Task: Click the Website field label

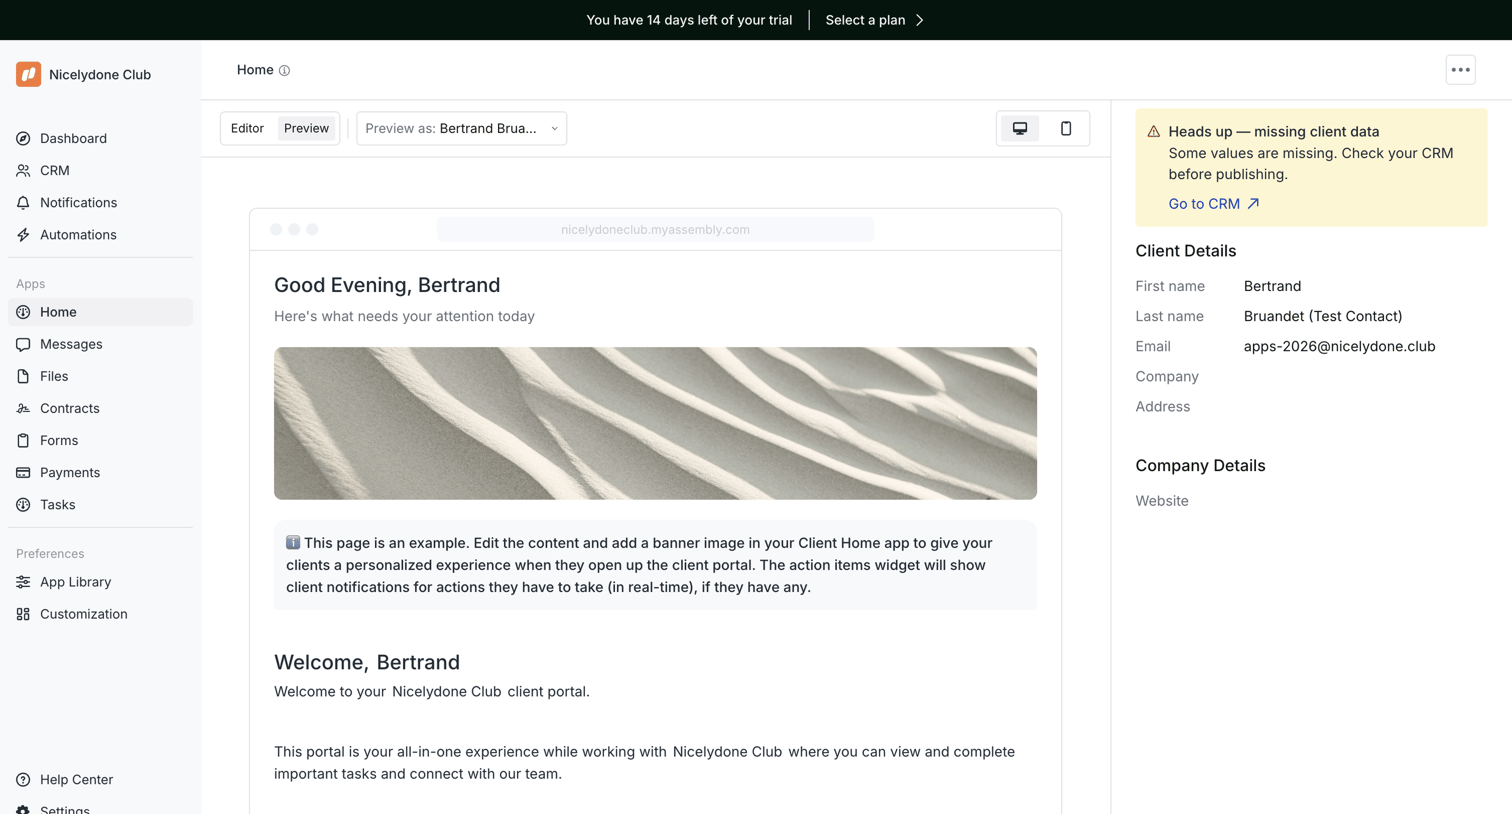Action: click(x=1162, y=501)
